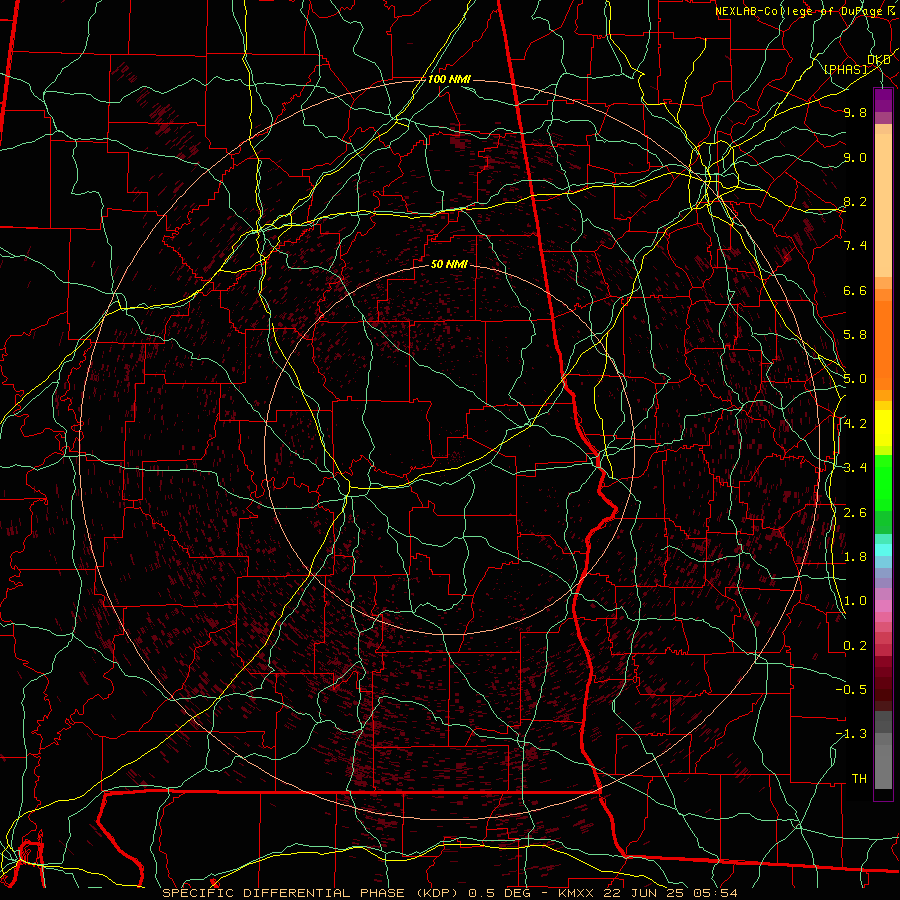This screenshot has height=900, width=900.
Task: Click the [PHAS] label near the color bar
Action: coord(845,69)
